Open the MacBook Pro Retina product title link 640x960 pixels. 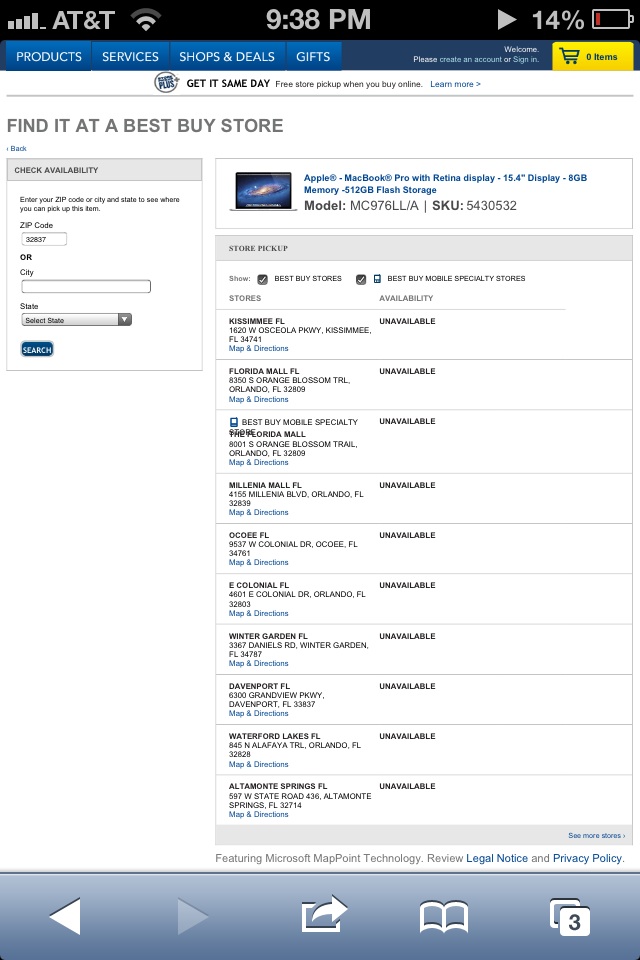(x=445, y=184)
